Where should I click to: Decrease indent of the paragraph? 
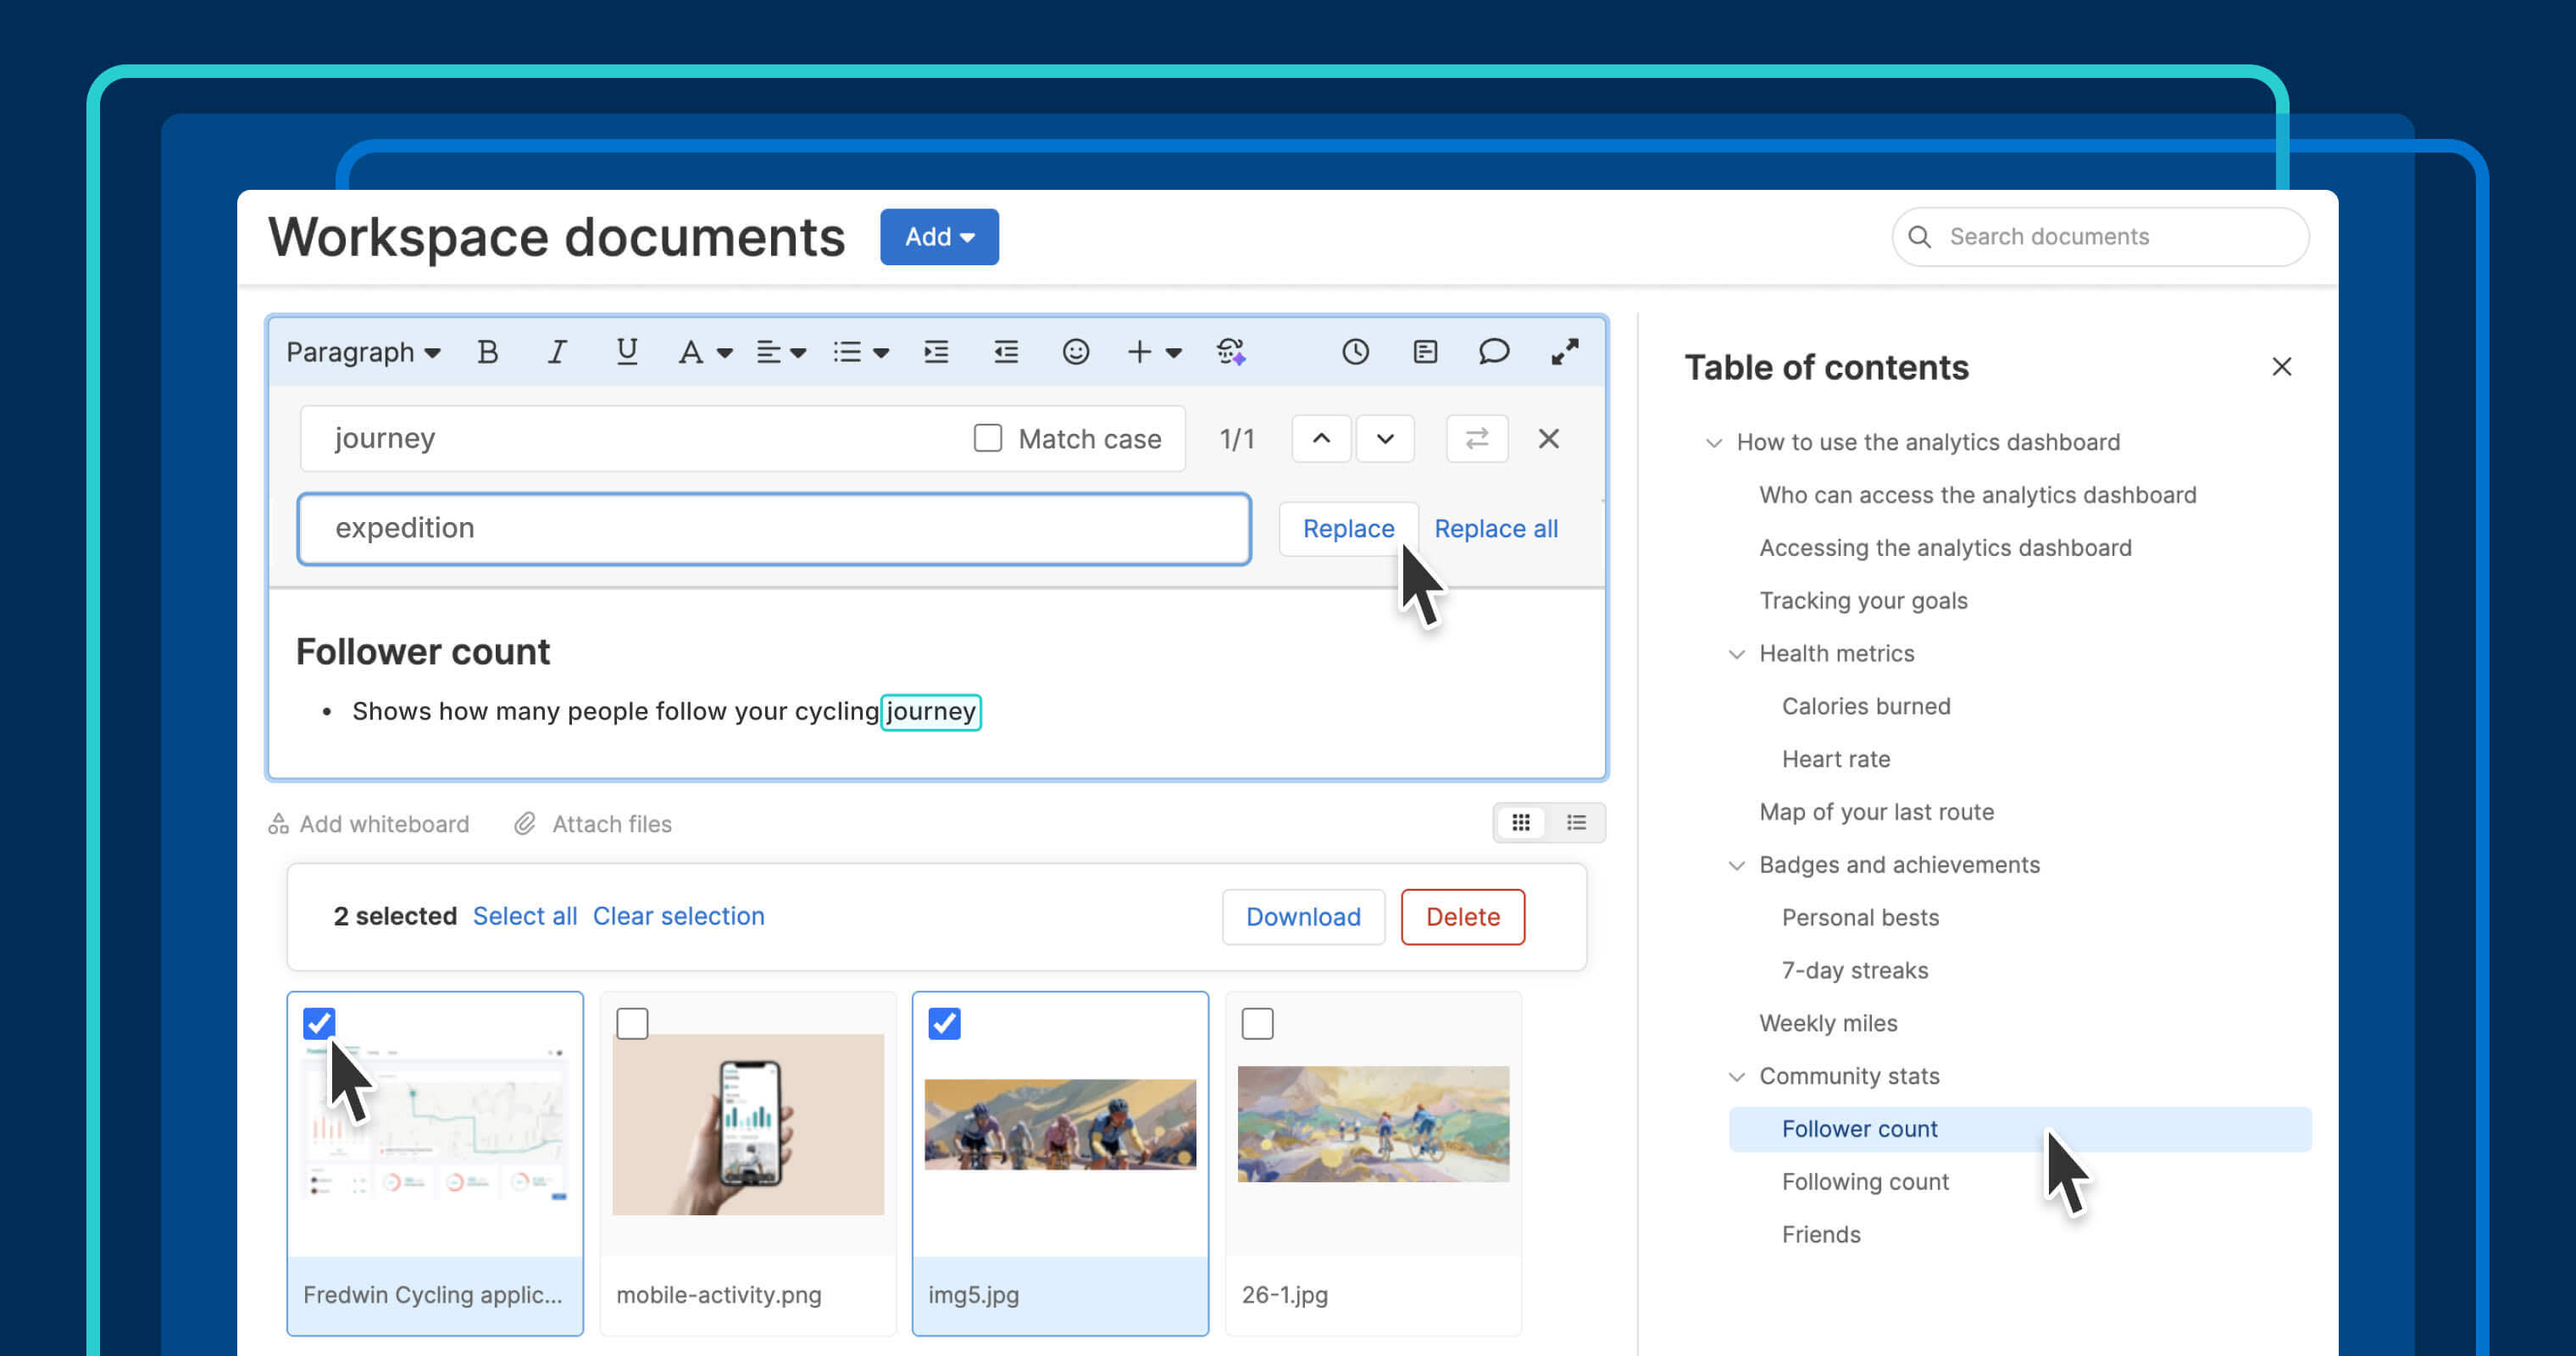point(1006,352)
